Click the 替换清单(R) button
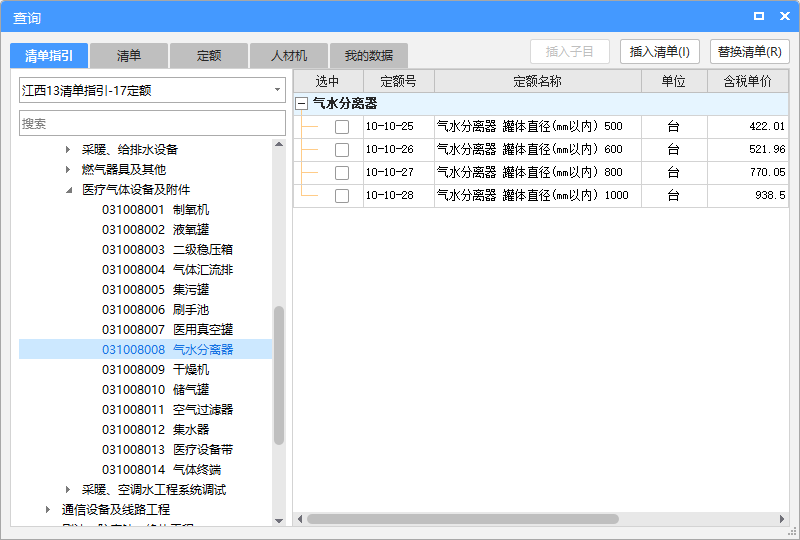Image resolution: width=800 pixels, height=540 pixels. [749, 52]
